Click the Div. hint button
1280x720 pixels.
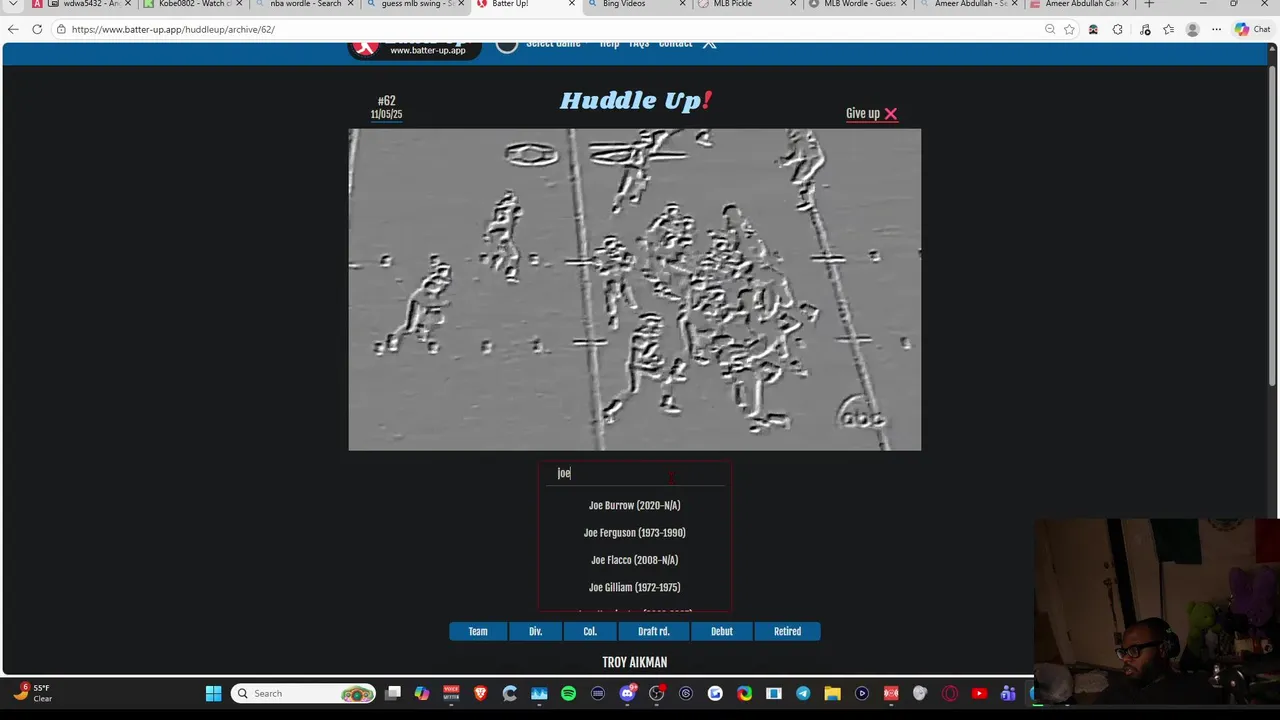click(x=536, y=631)
